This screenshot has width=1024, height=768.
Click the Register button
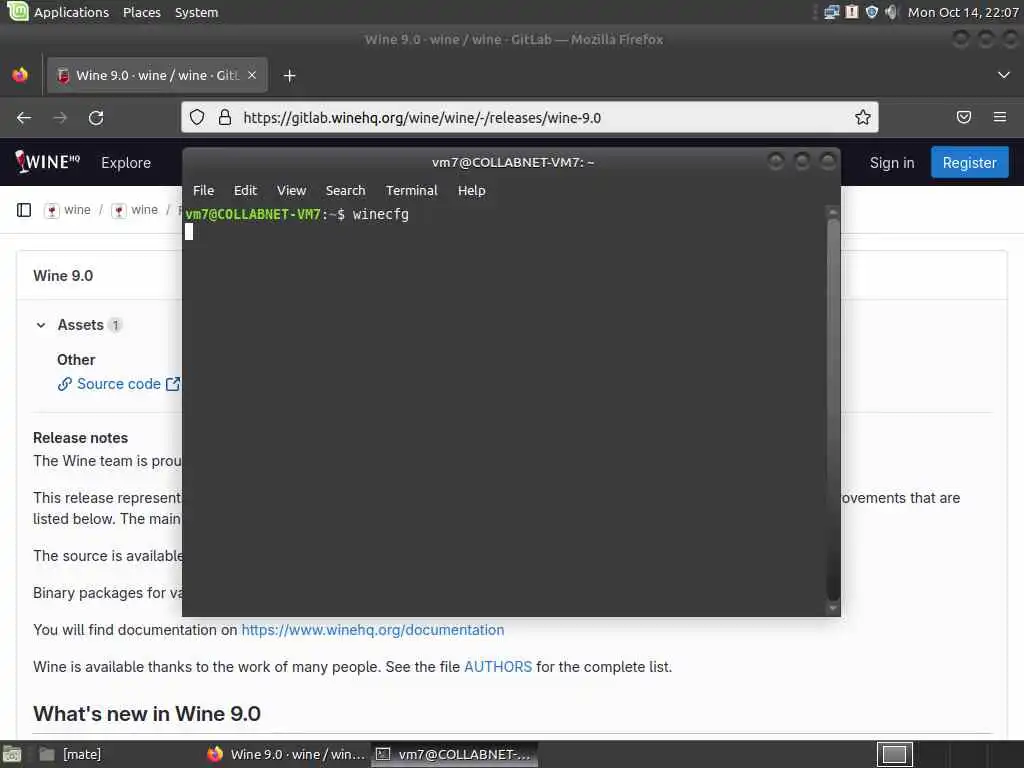[x=969, y=163]
